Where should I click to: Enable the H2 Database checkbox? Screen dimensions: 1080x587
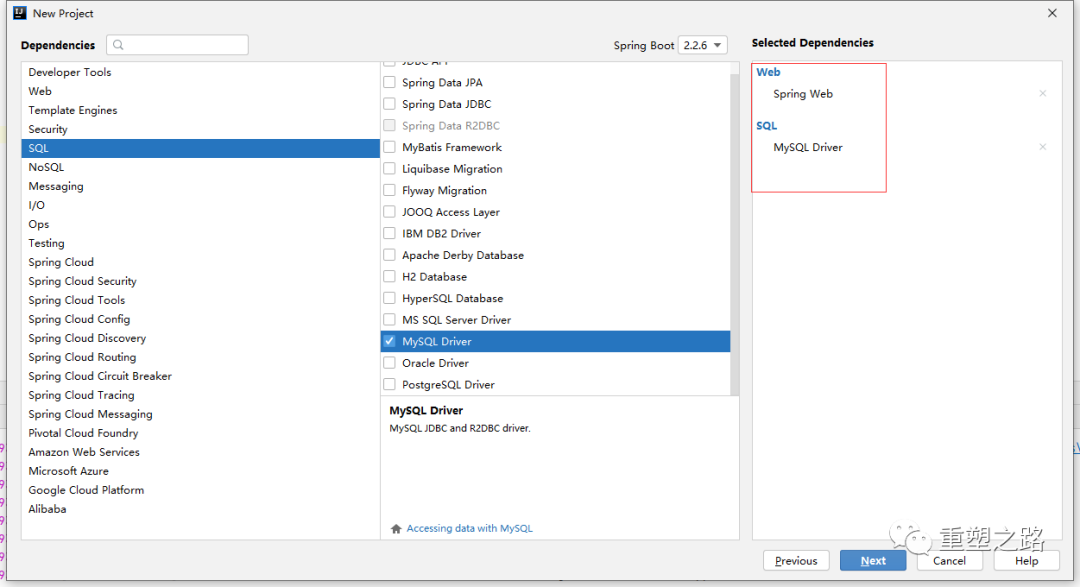click(x=390, y=277)
